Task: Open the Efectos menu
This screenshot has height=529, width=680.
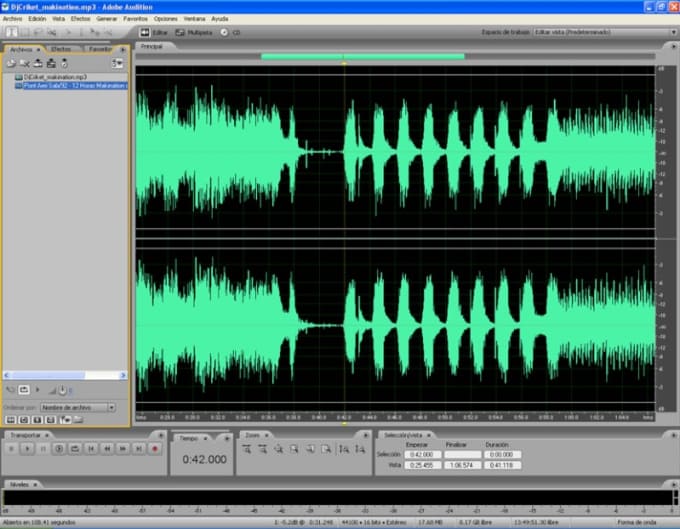Action: pos(81,19)
